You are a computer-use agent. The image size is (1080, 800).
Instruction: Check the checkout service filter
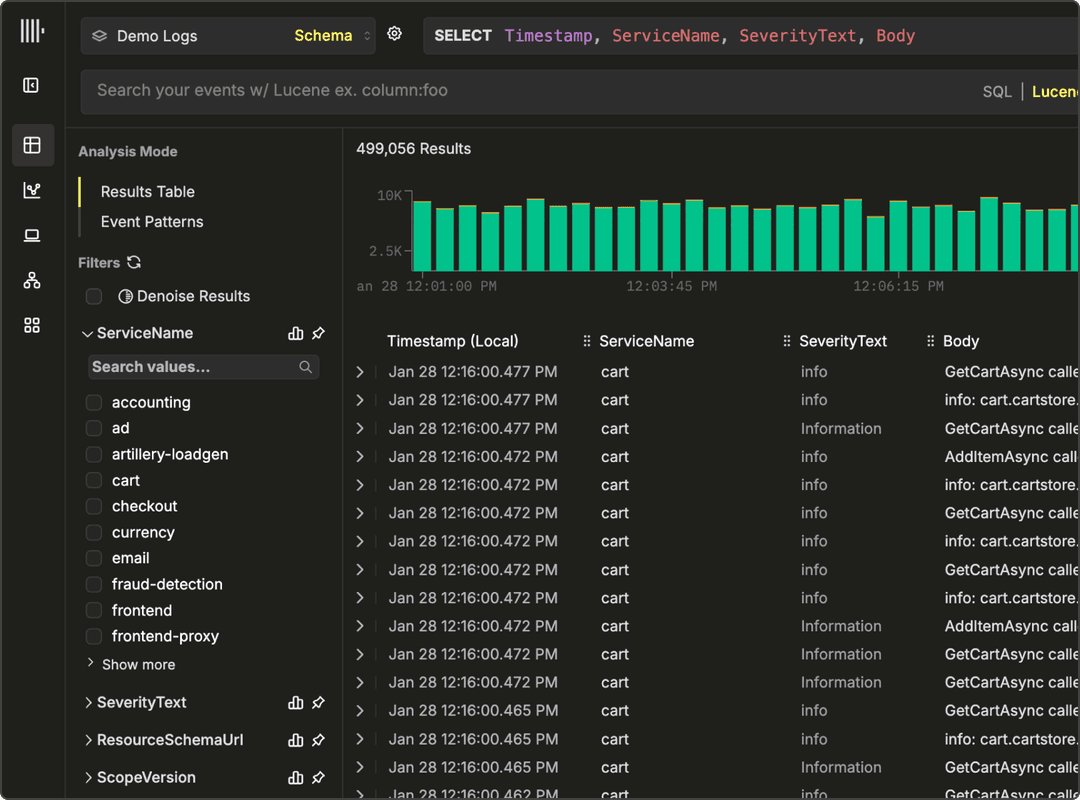coord(94,507)
